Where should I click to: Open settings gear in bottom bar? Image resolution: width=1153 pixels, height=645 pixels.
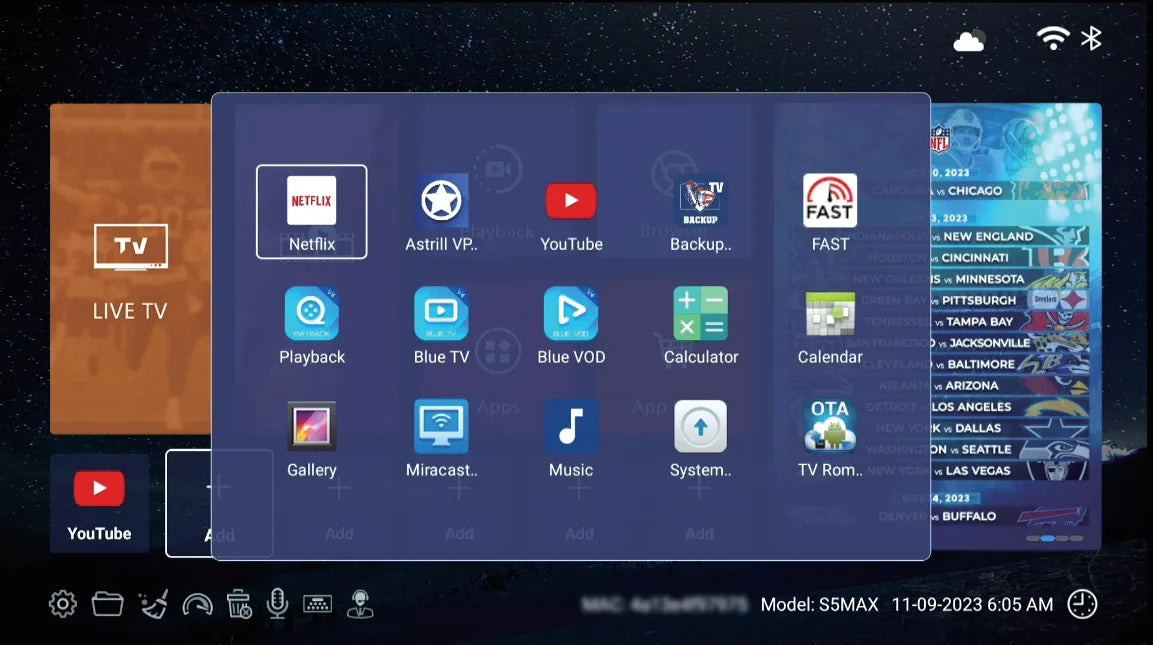(63, 605)
